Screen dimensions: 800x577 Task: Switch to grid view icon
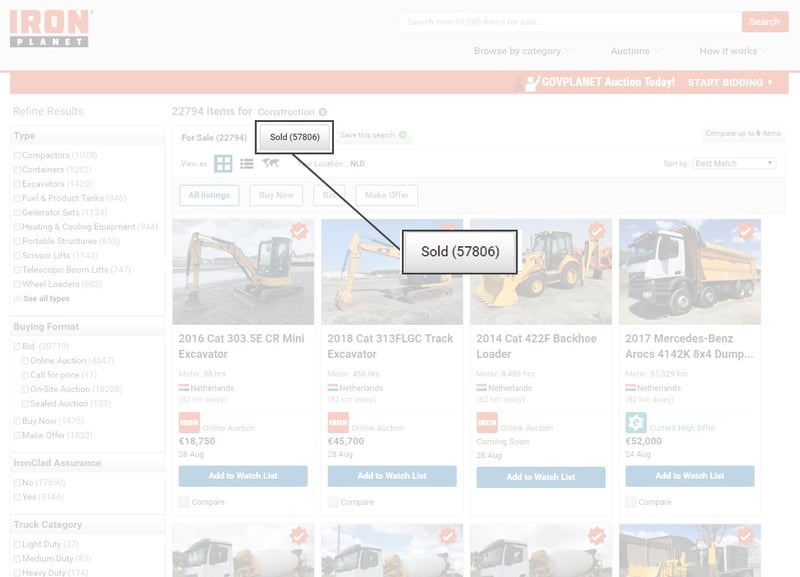coord(223,164)
